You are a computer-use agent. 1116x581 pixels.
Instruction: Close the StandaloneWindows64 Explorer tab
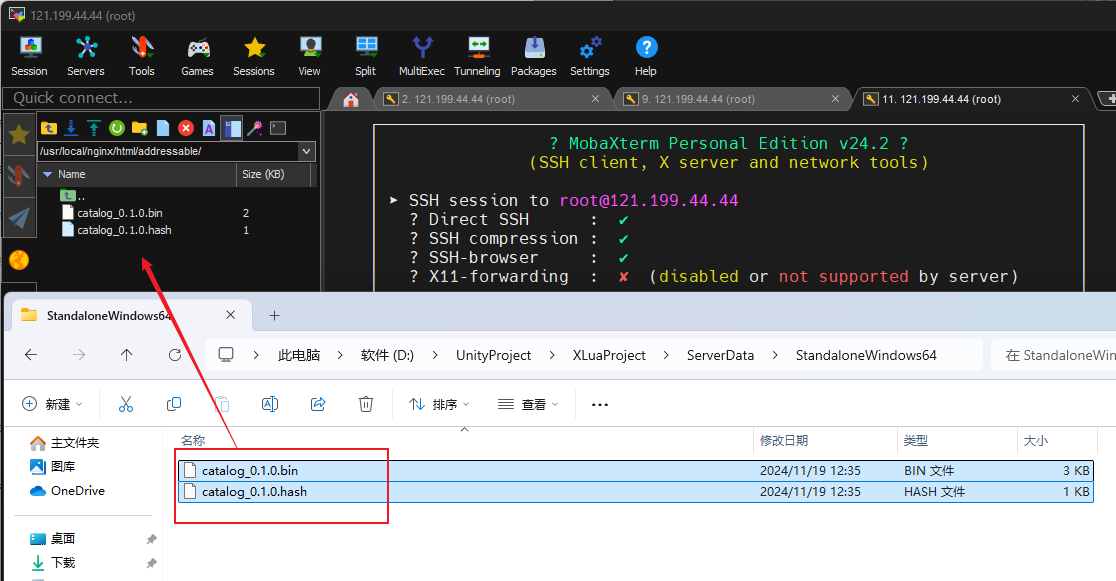pyautogui.click(x=231, y=315)
